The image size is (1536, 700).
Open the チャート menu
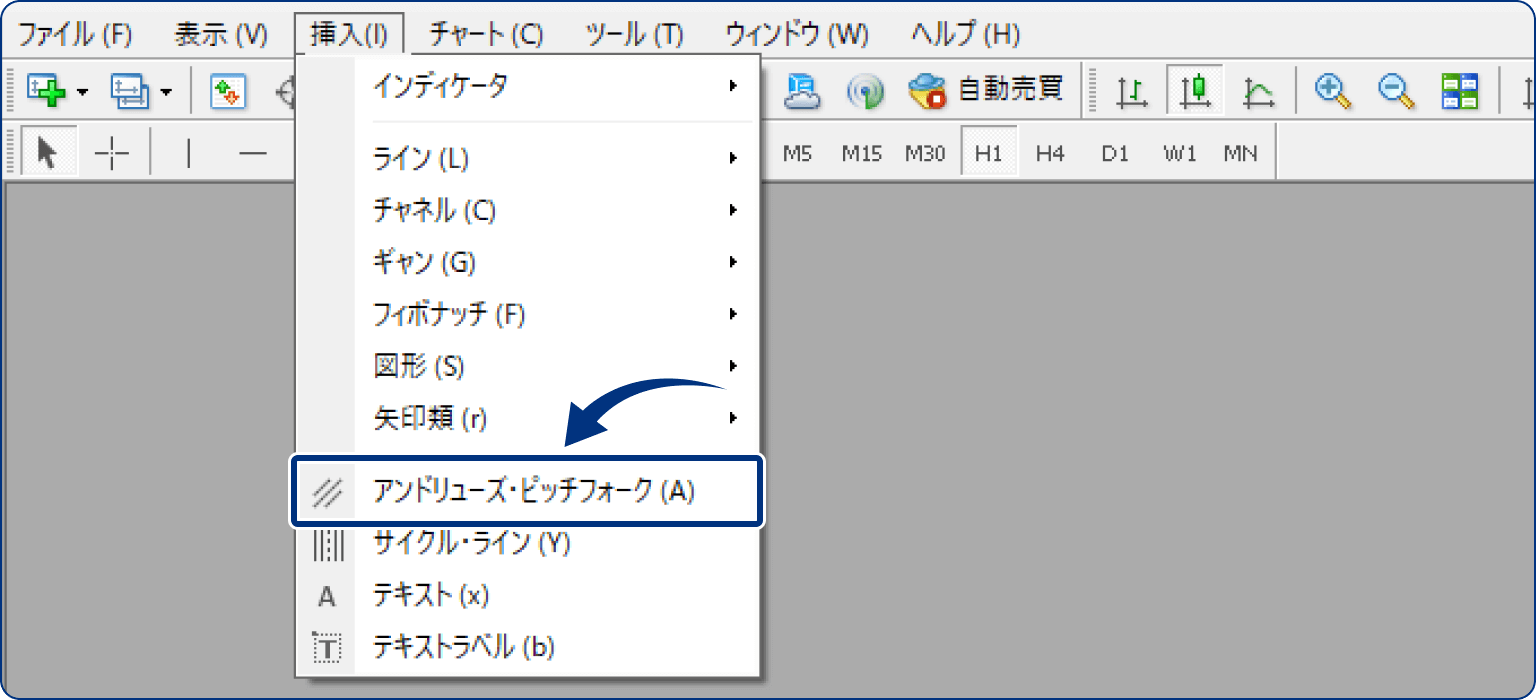485,33
